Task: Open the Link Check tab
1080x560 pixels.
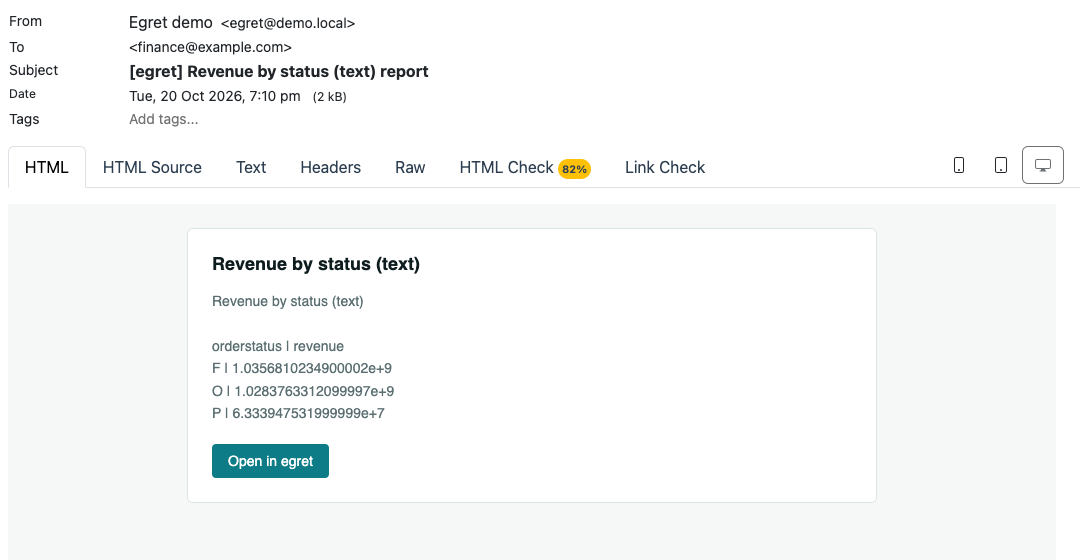Action: [665, 167]
